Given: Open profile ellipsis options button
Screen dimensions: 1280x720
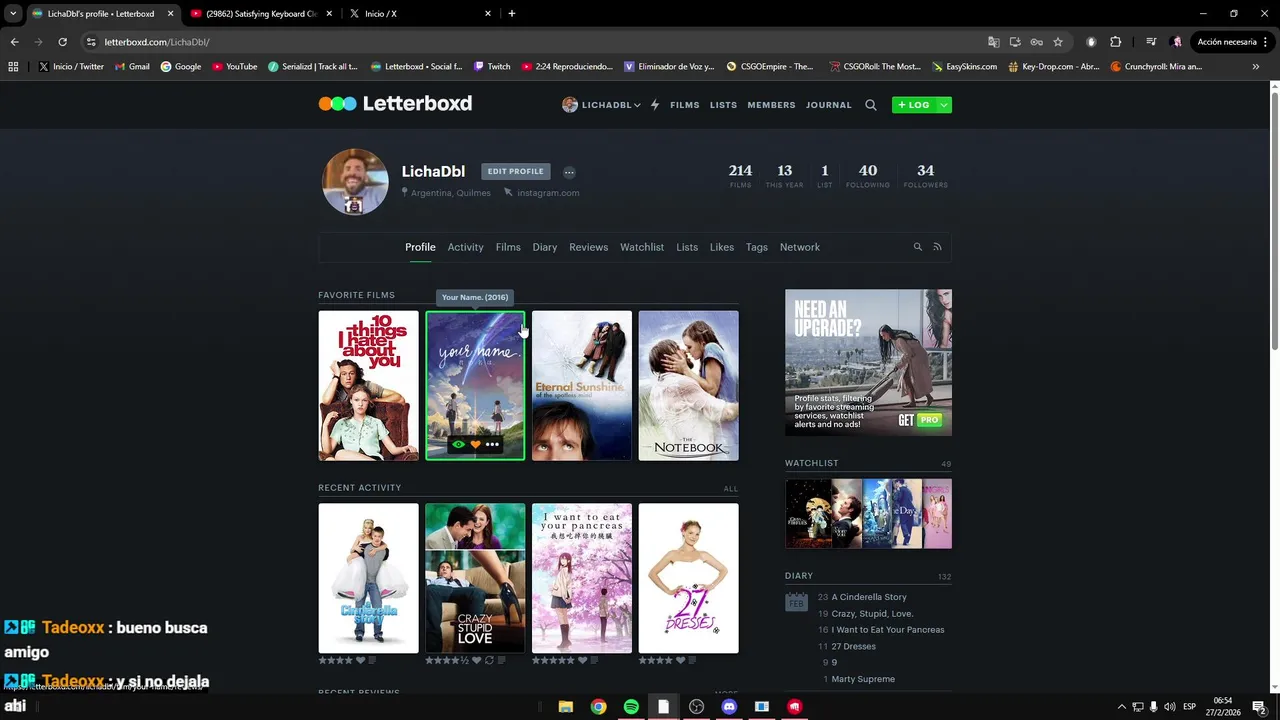Looking at the screenshot, I should [569, 172].
